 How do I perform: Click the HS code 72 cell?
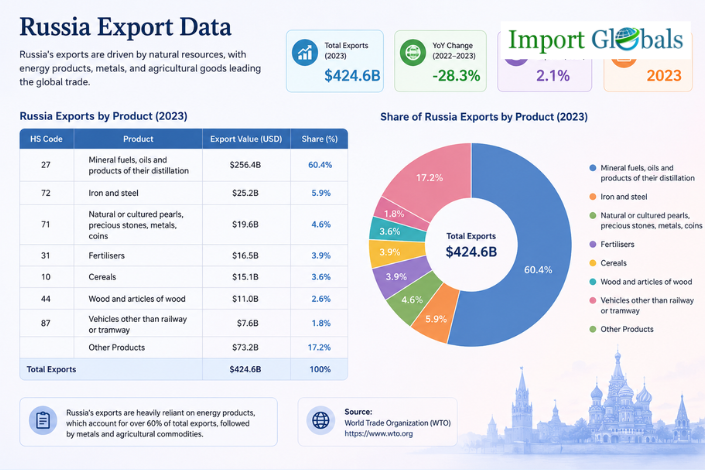click(46, 193)
